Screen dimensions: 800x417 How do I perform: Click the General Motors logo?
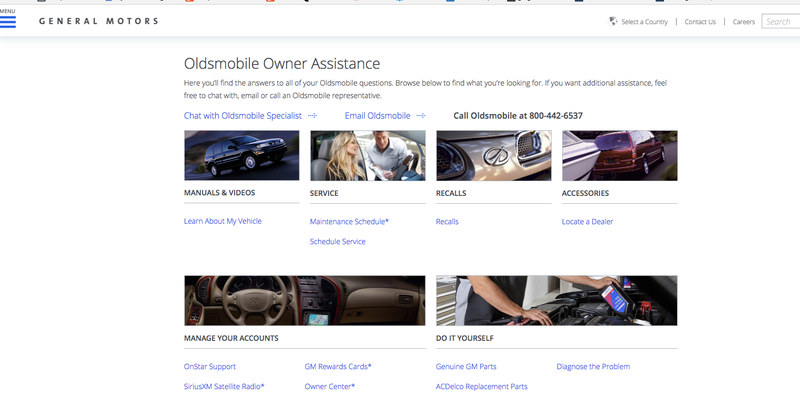tap(98, 21)
